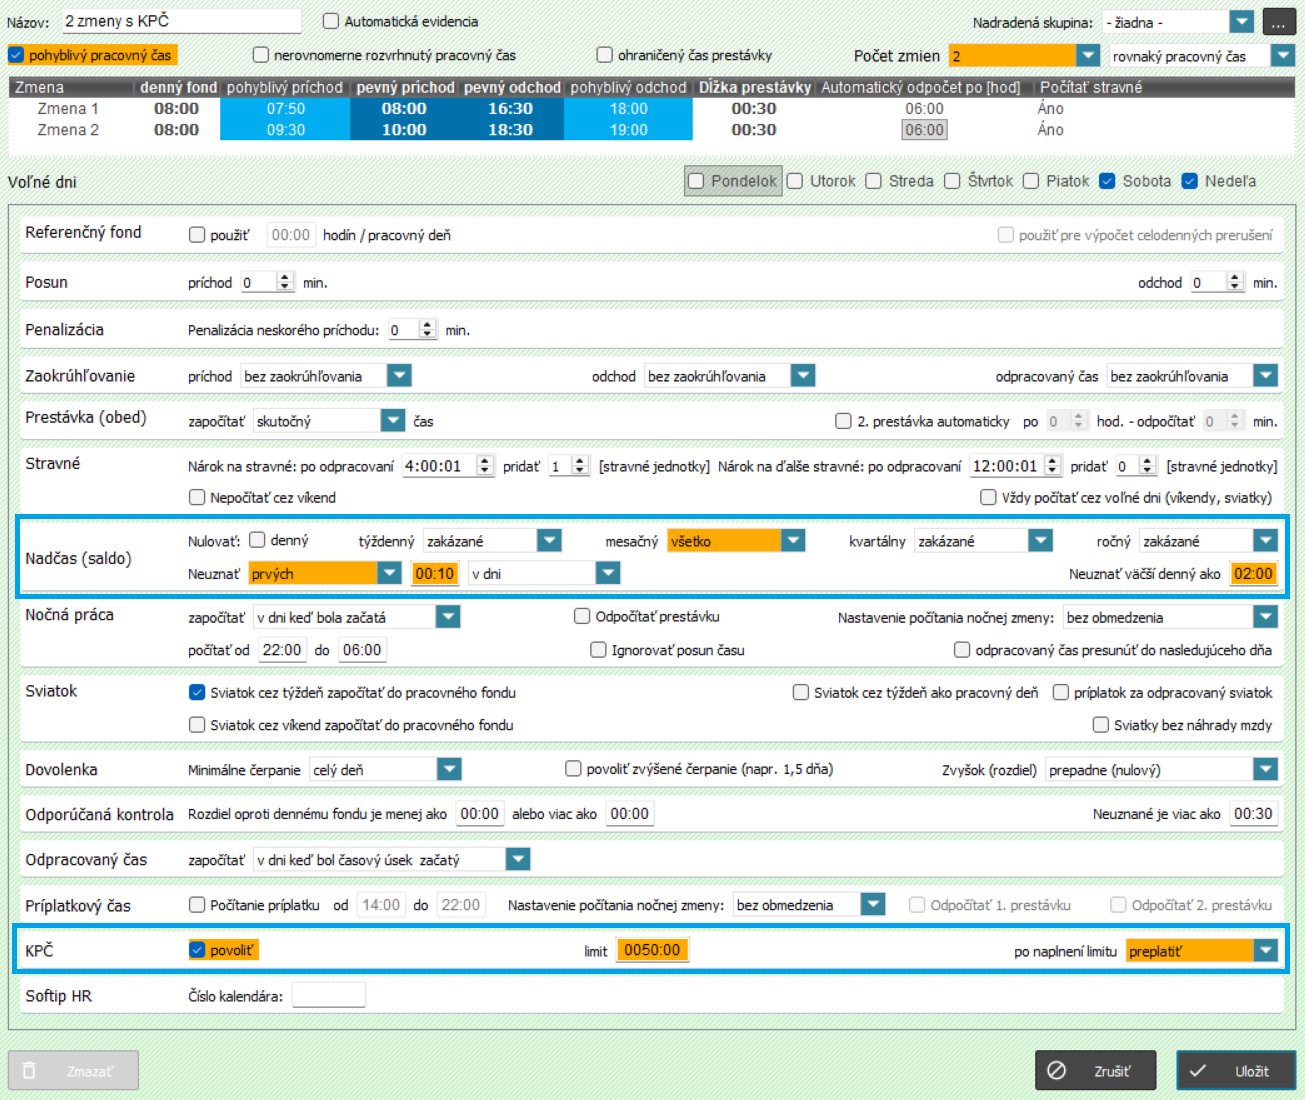Image resolution: width=1305 pixels, height=1100 pixels.
Task: Click the Názov text field
Action: pyautogui.click(x=181, y=21)
